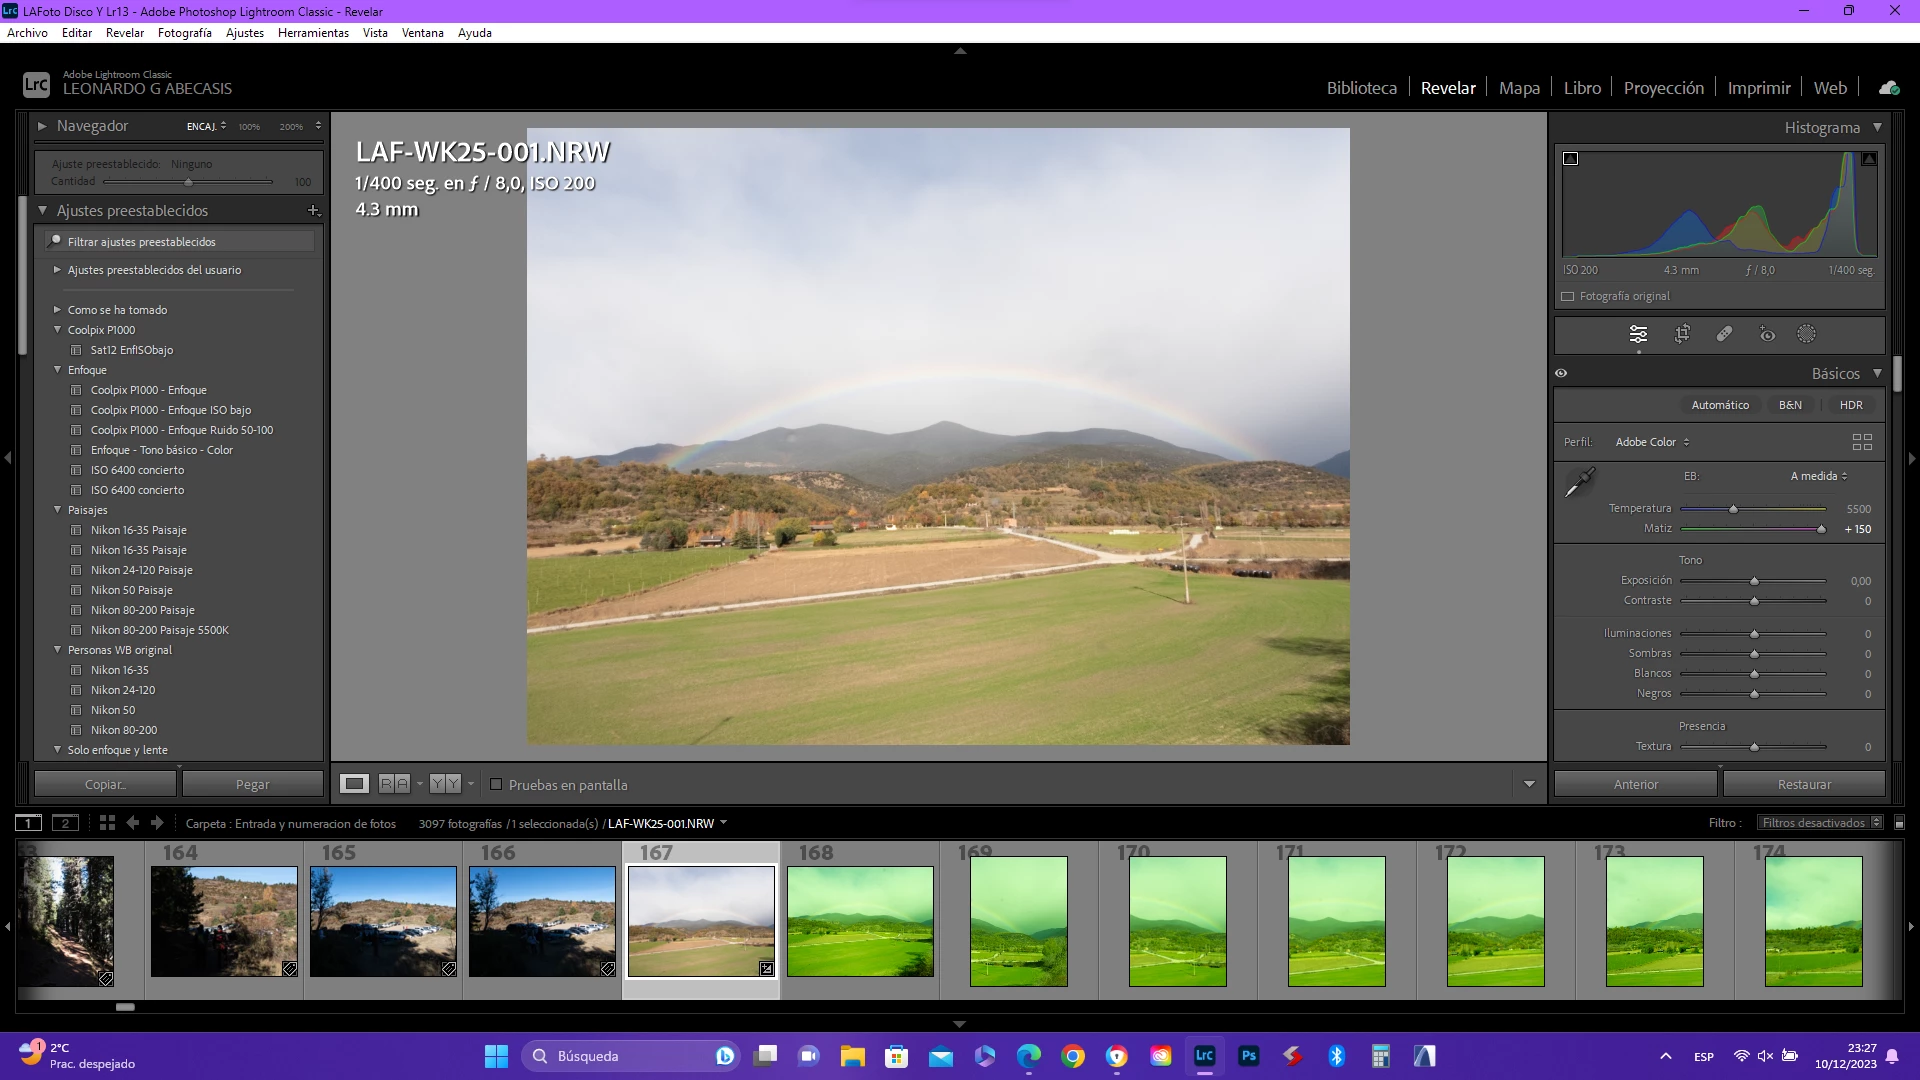The height and width of the screenshot is (1080, 1920).
Task: Check the Fotografía original checkbox
Action: (x=1568, y=296)
